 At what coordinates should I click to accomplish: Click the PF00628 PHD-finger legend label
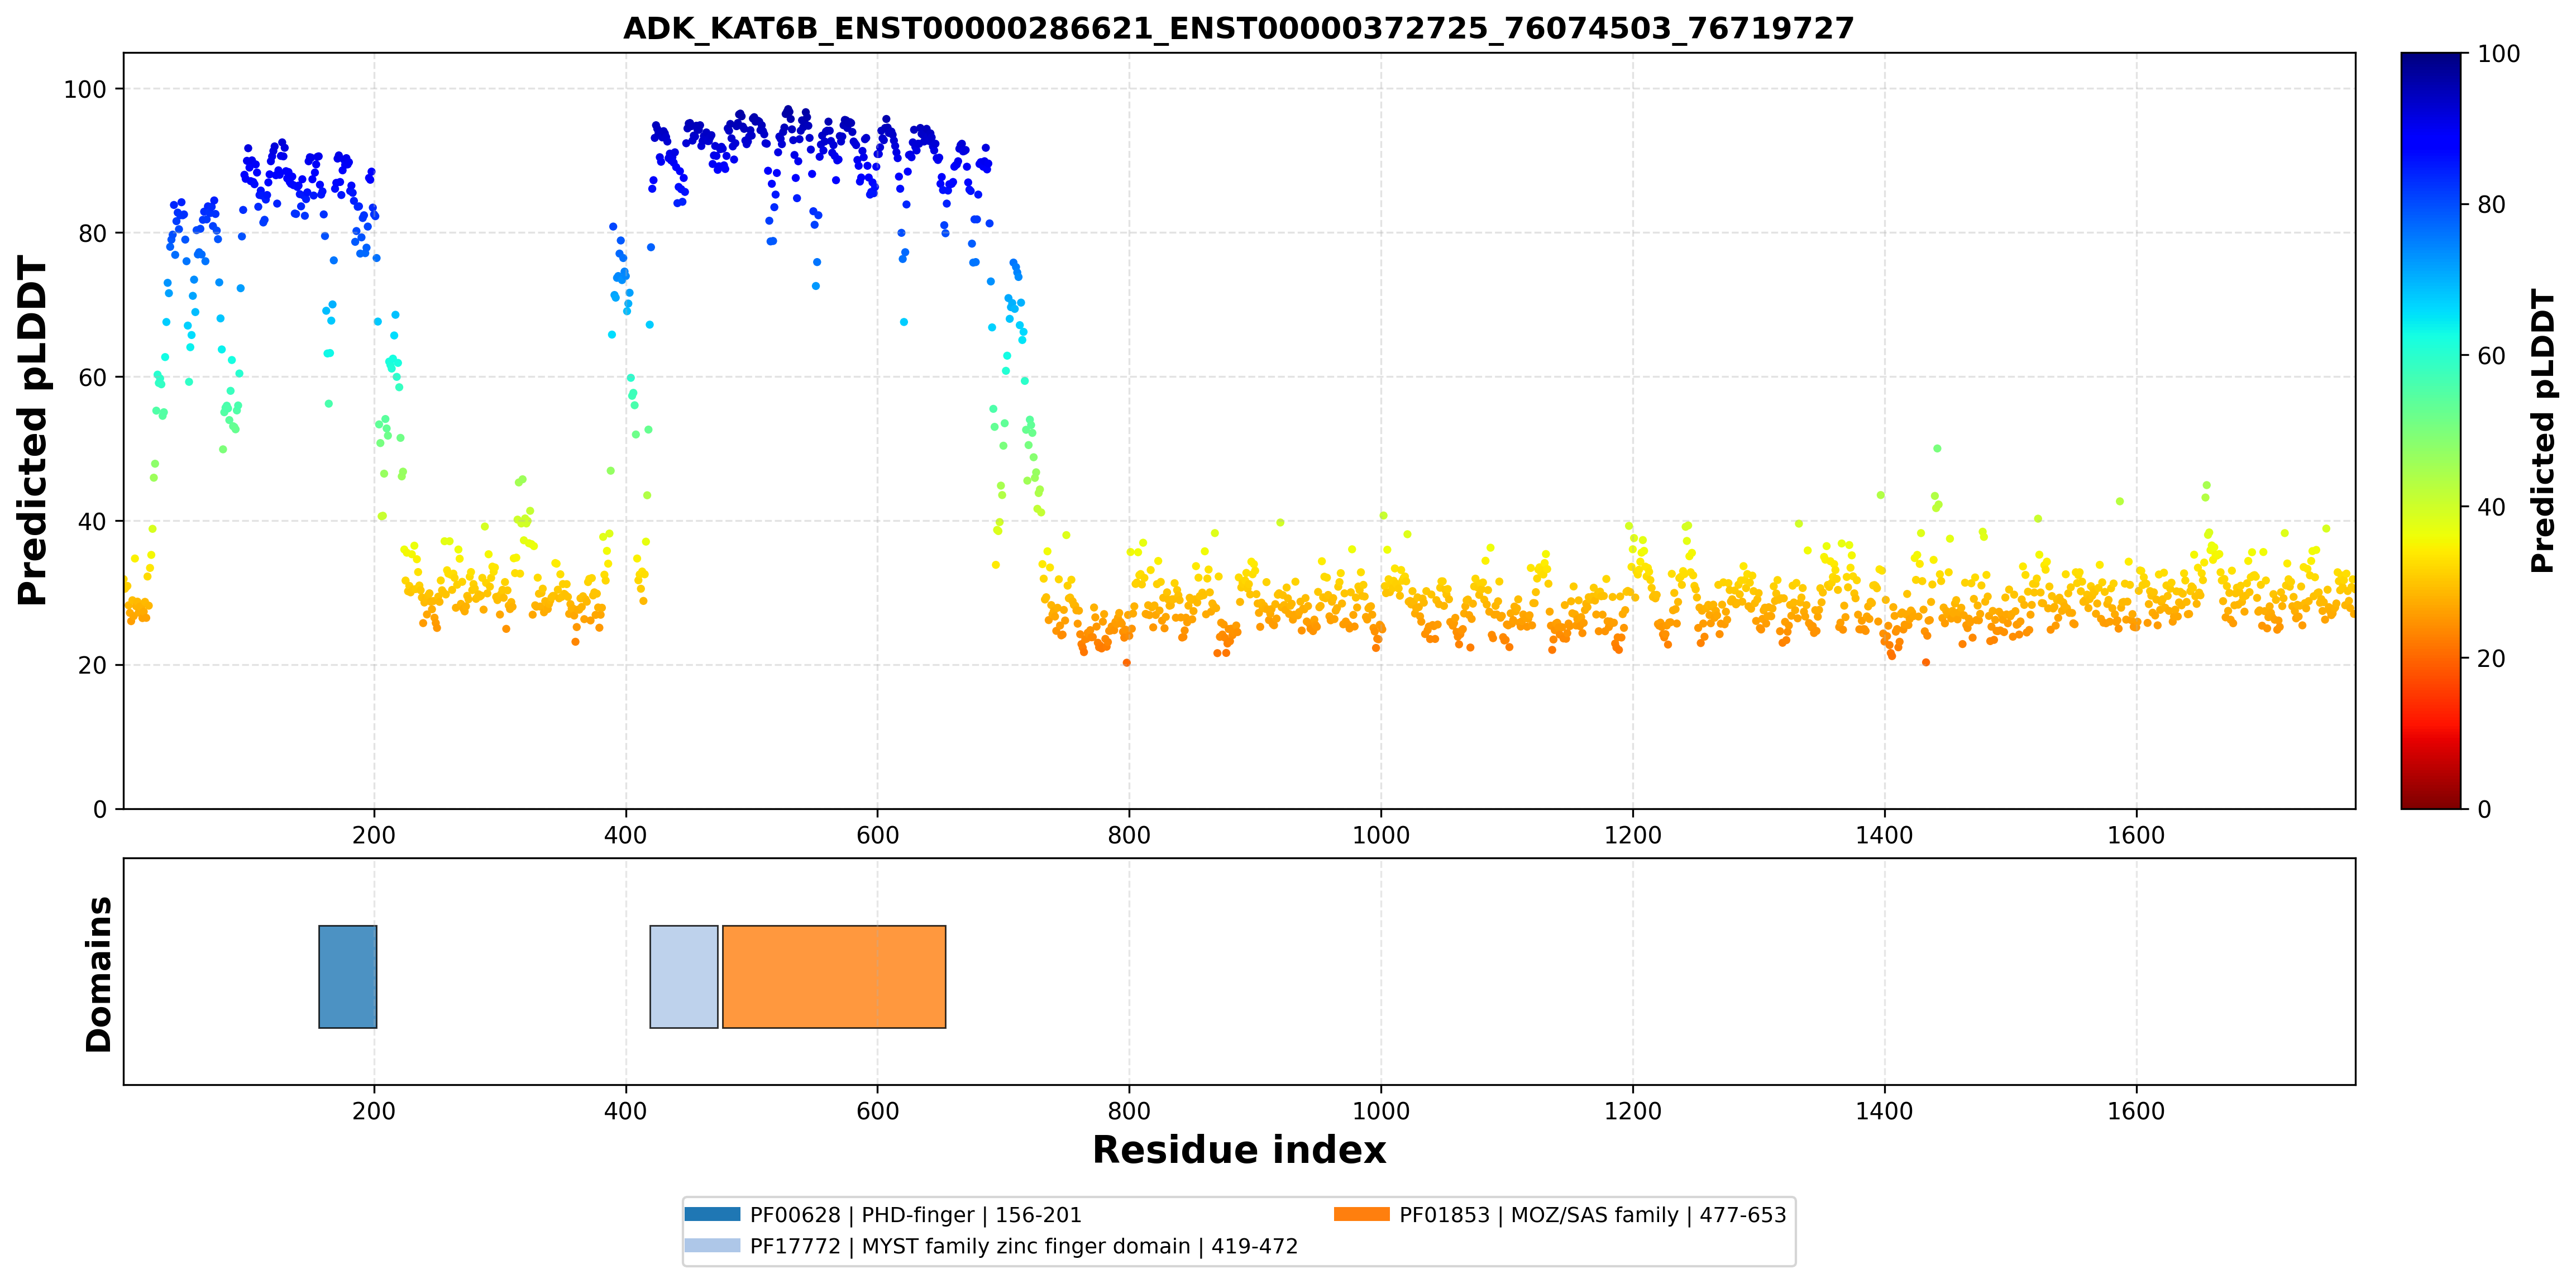(x=915, y=1215)
